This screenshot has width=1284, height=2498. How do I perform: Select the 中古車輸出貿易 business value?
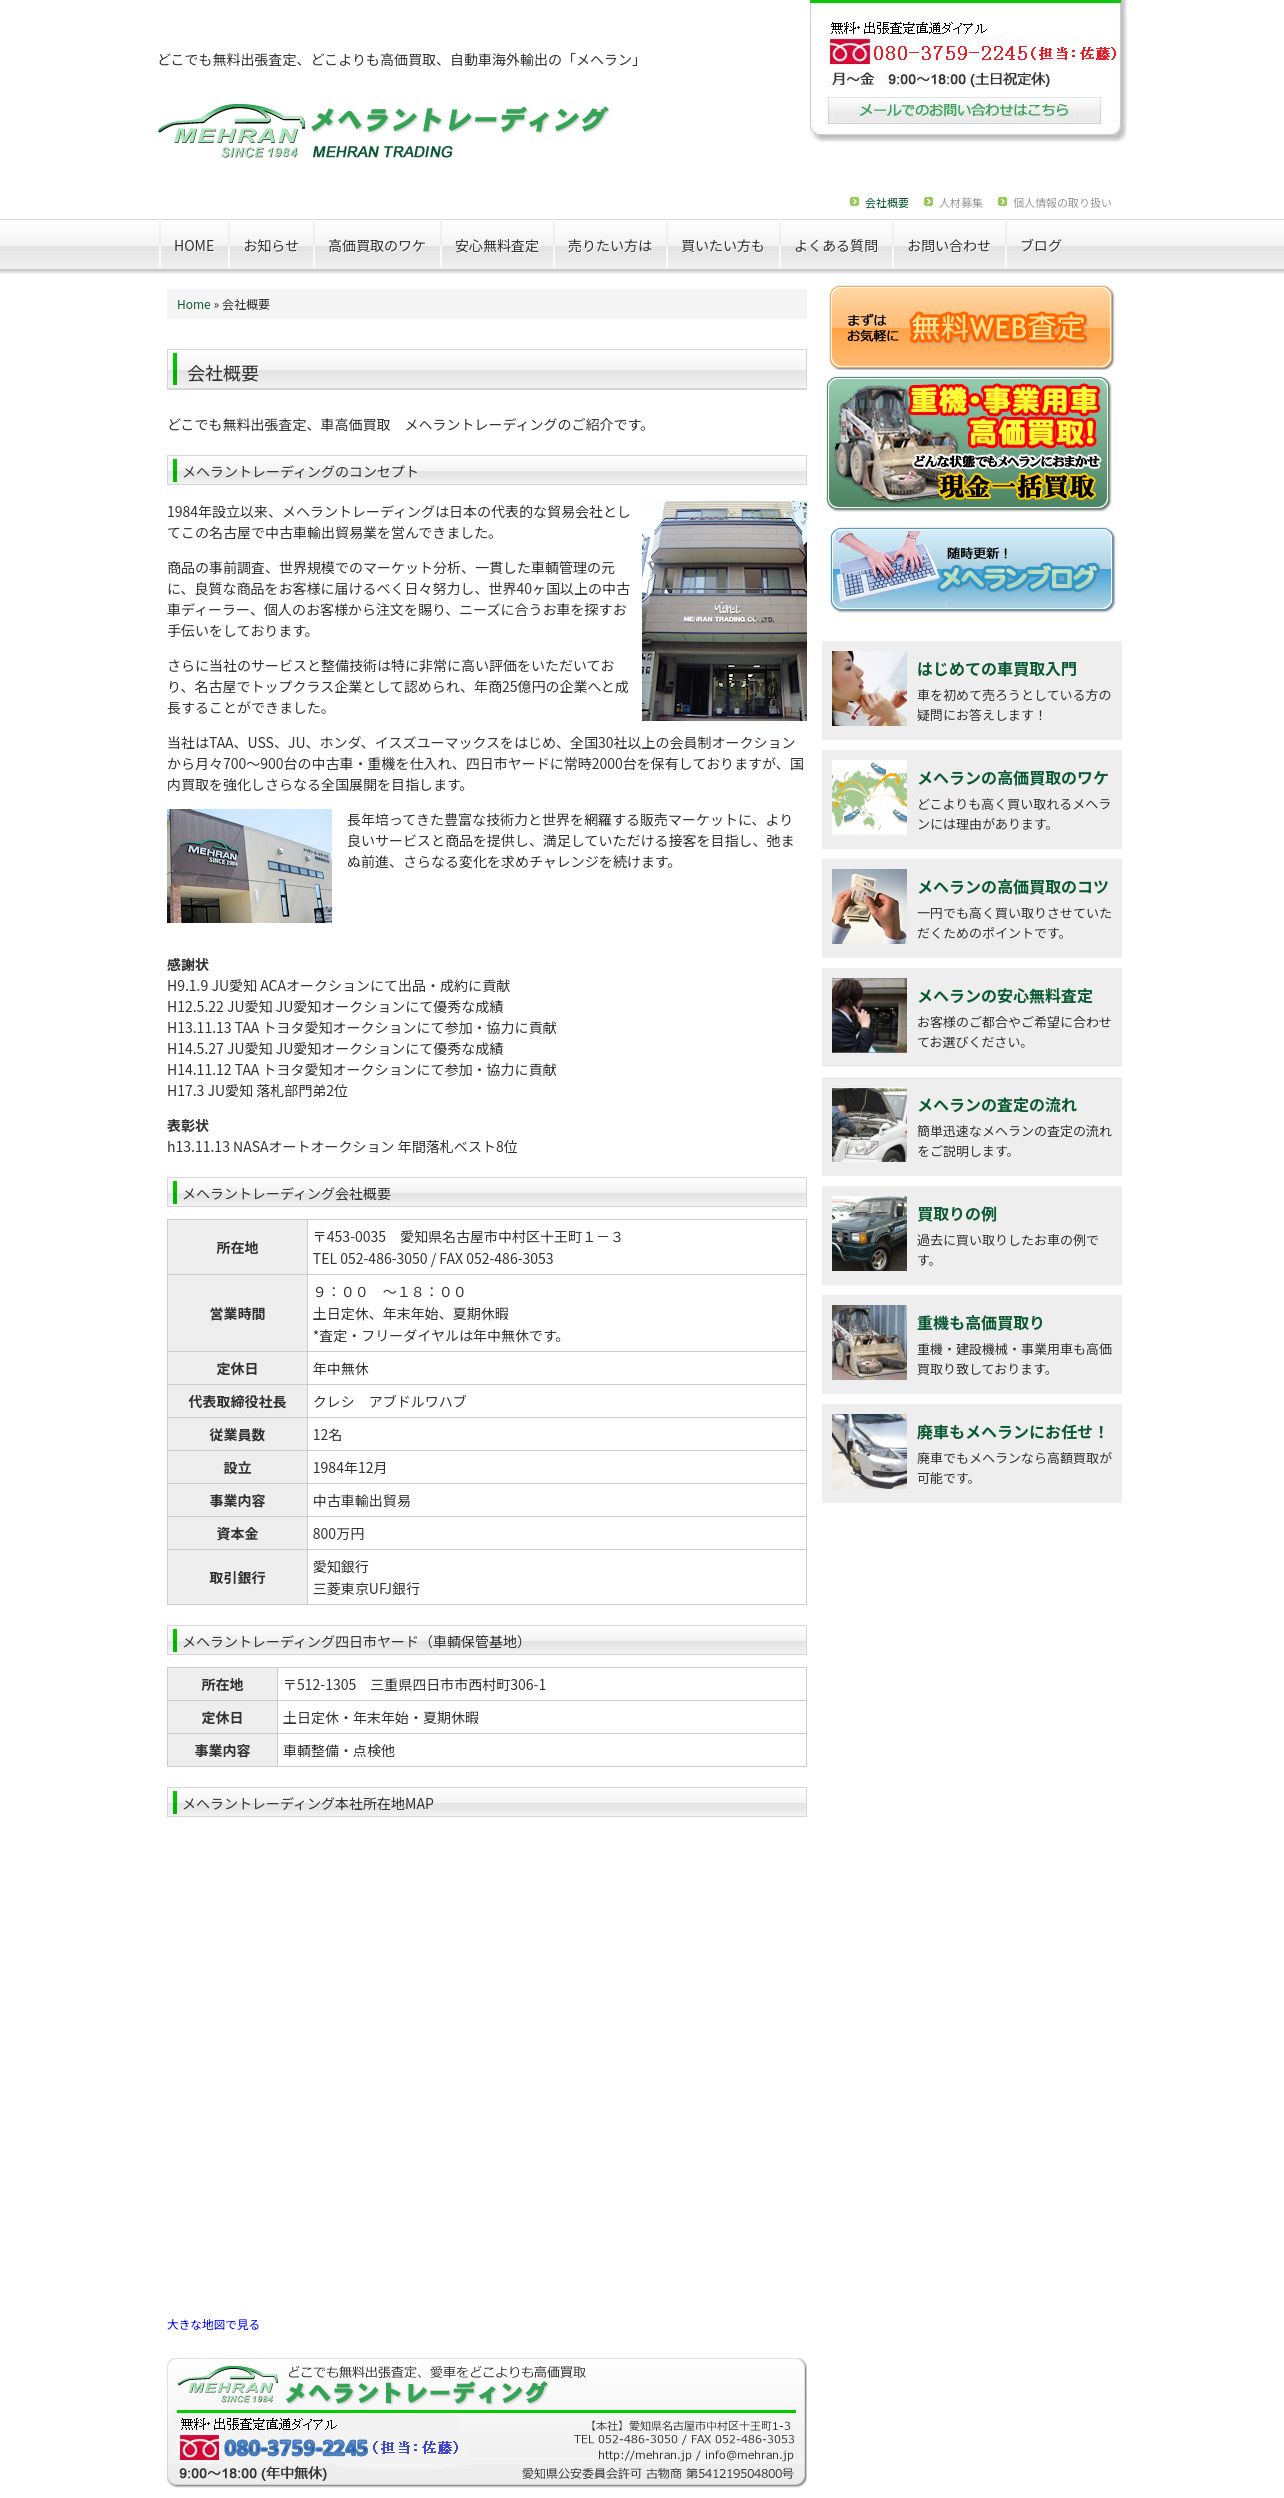tap(362, 1501)
